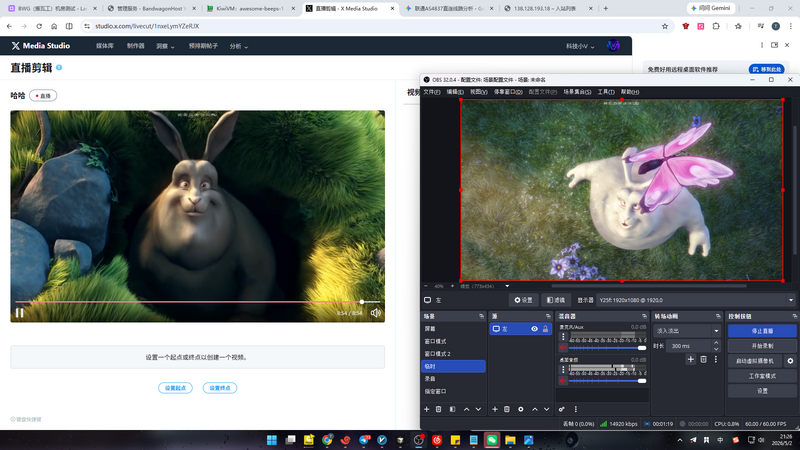Click zoom out minus in OBS preview
The height and width of the screenshot is (450, 800).
point(426,286)
